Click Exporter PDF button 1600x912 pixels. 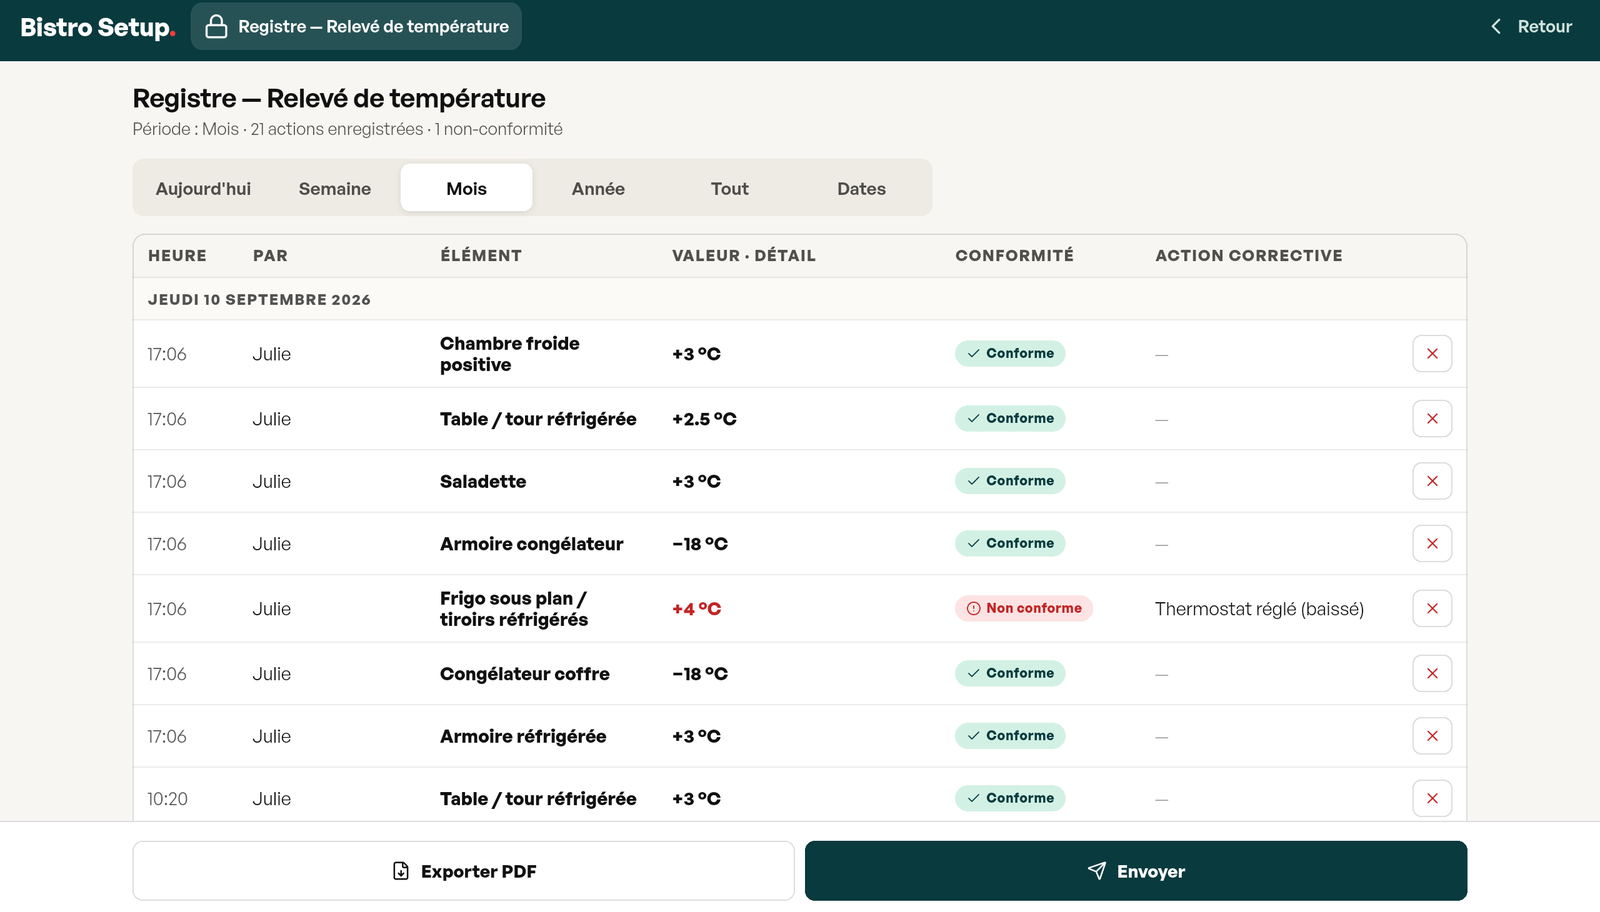click(464, 871)
